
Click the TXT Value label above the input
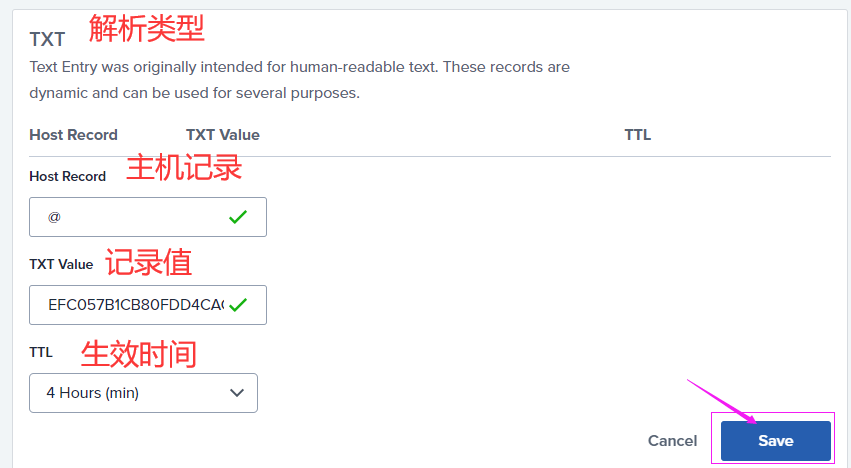61,264
